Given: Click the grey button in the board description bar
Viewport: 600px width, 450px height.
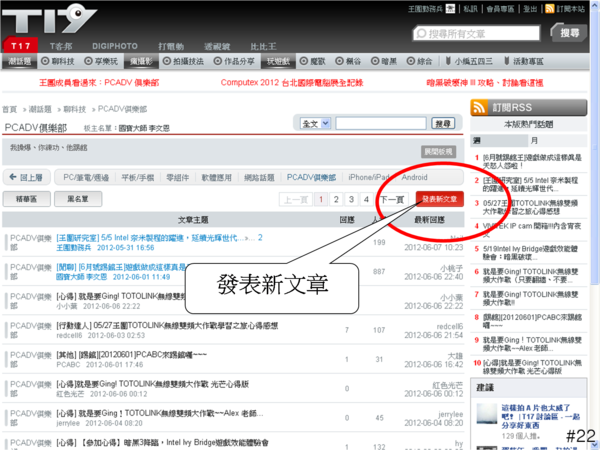Looking at the screenshot, I should click(439, 152).
